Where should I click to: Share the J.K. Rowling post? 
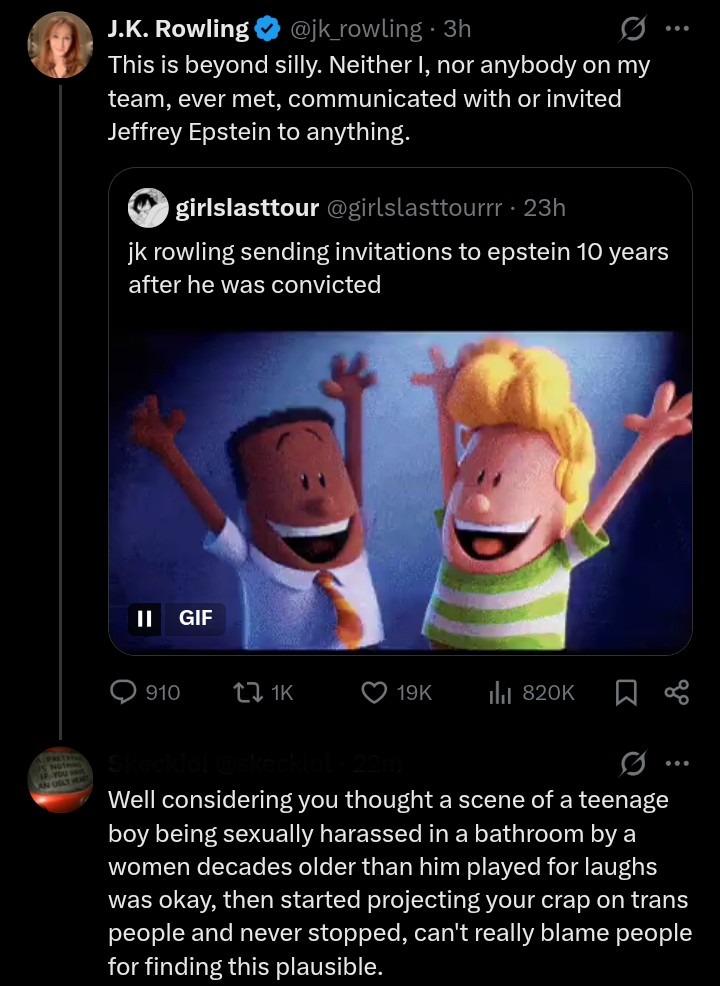677,692
